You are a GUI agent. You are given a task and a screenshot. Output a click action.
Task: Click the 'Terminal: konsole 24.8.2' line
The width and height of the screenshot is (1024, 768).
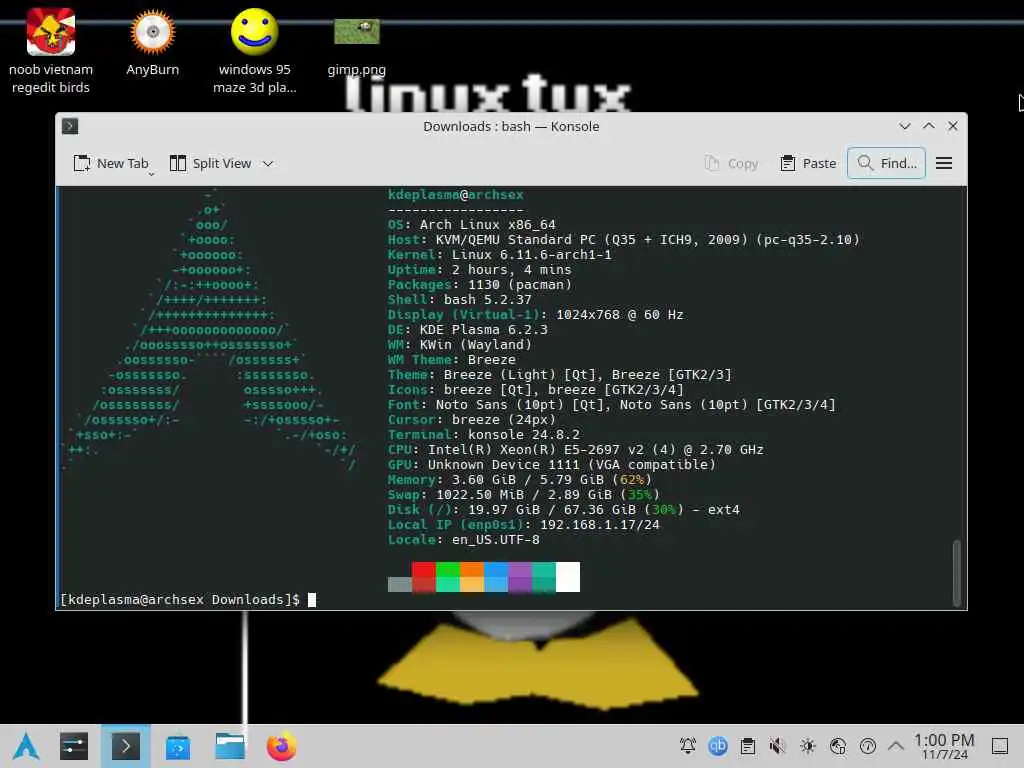(x=483, y=435)
